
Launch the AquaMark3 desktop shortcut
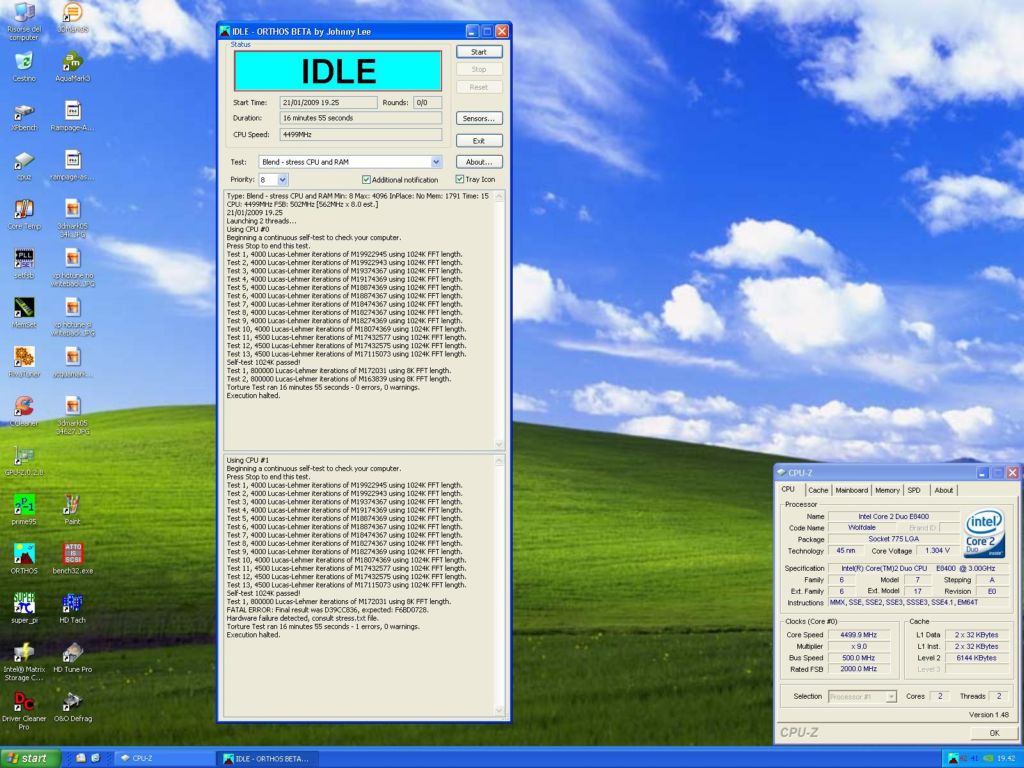pos(72,67)
